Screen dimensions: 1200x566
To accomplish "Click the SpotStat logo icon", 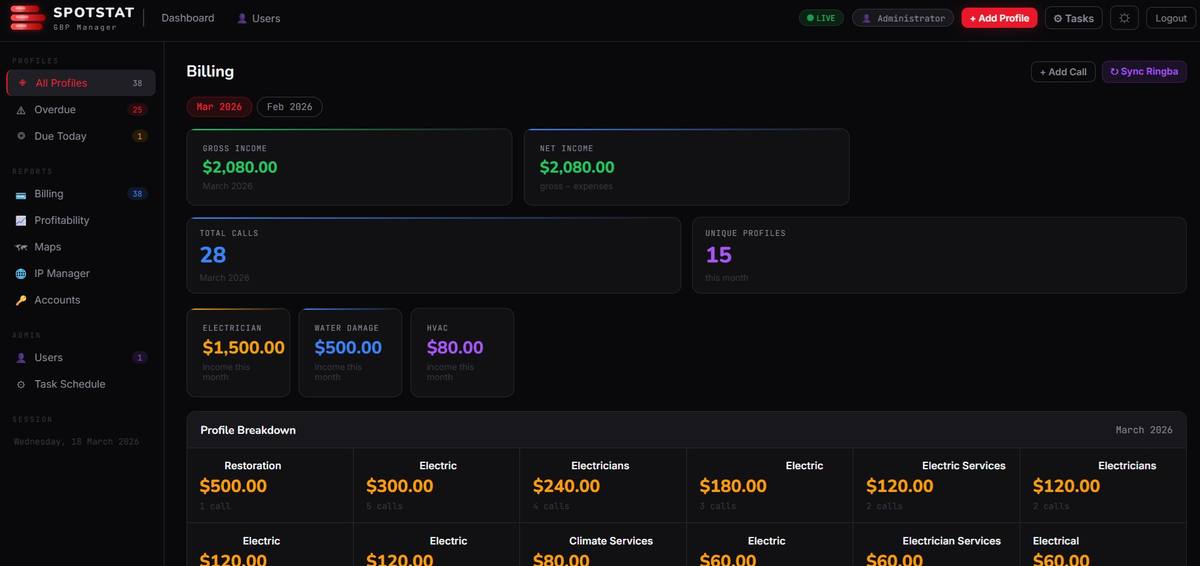I will [27, 18].
